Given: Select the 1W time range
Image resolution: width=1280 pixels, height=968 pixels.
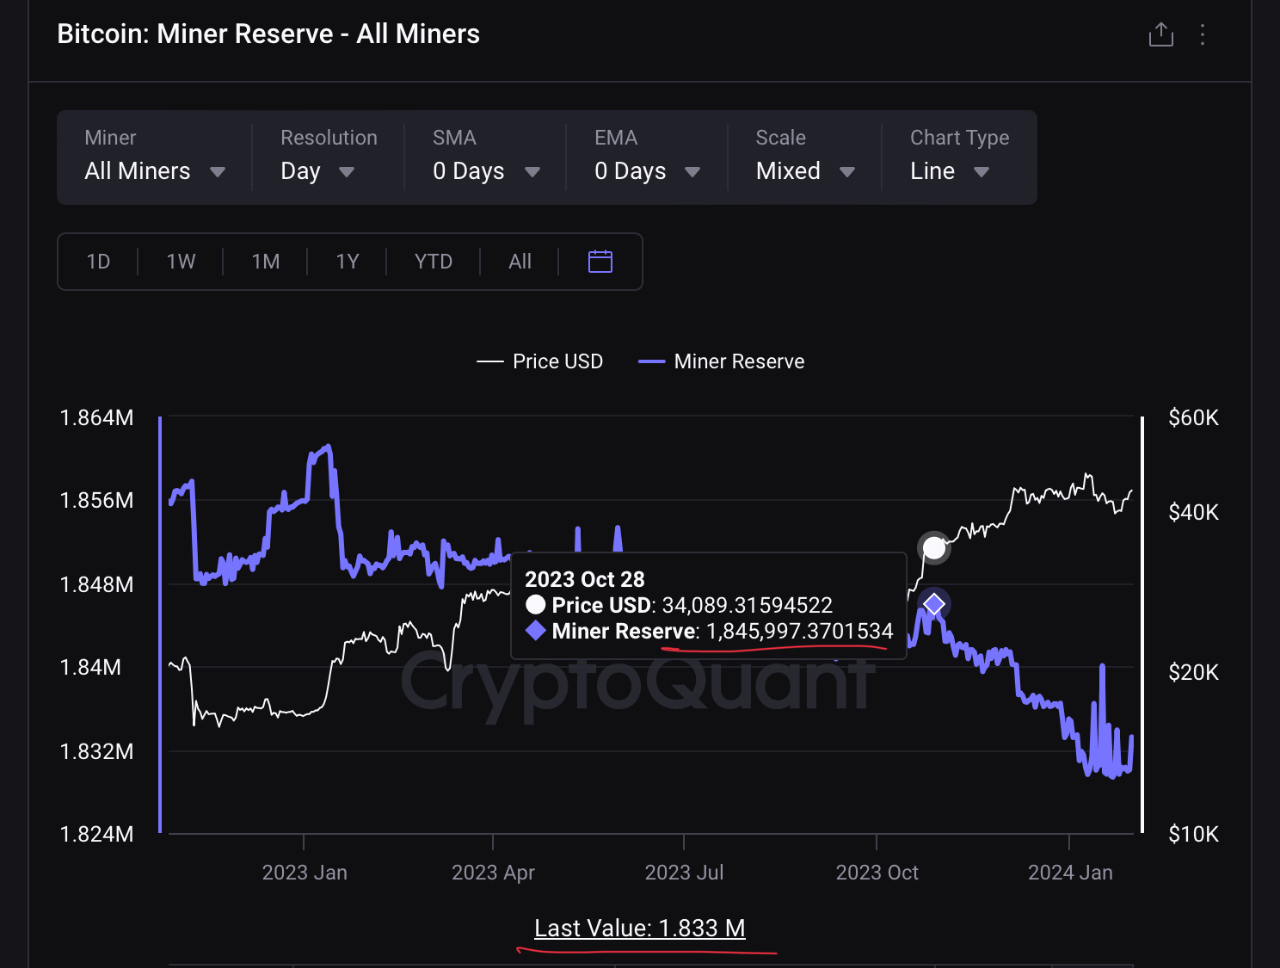Looking at the screenshot, I should tap(181, 262).
